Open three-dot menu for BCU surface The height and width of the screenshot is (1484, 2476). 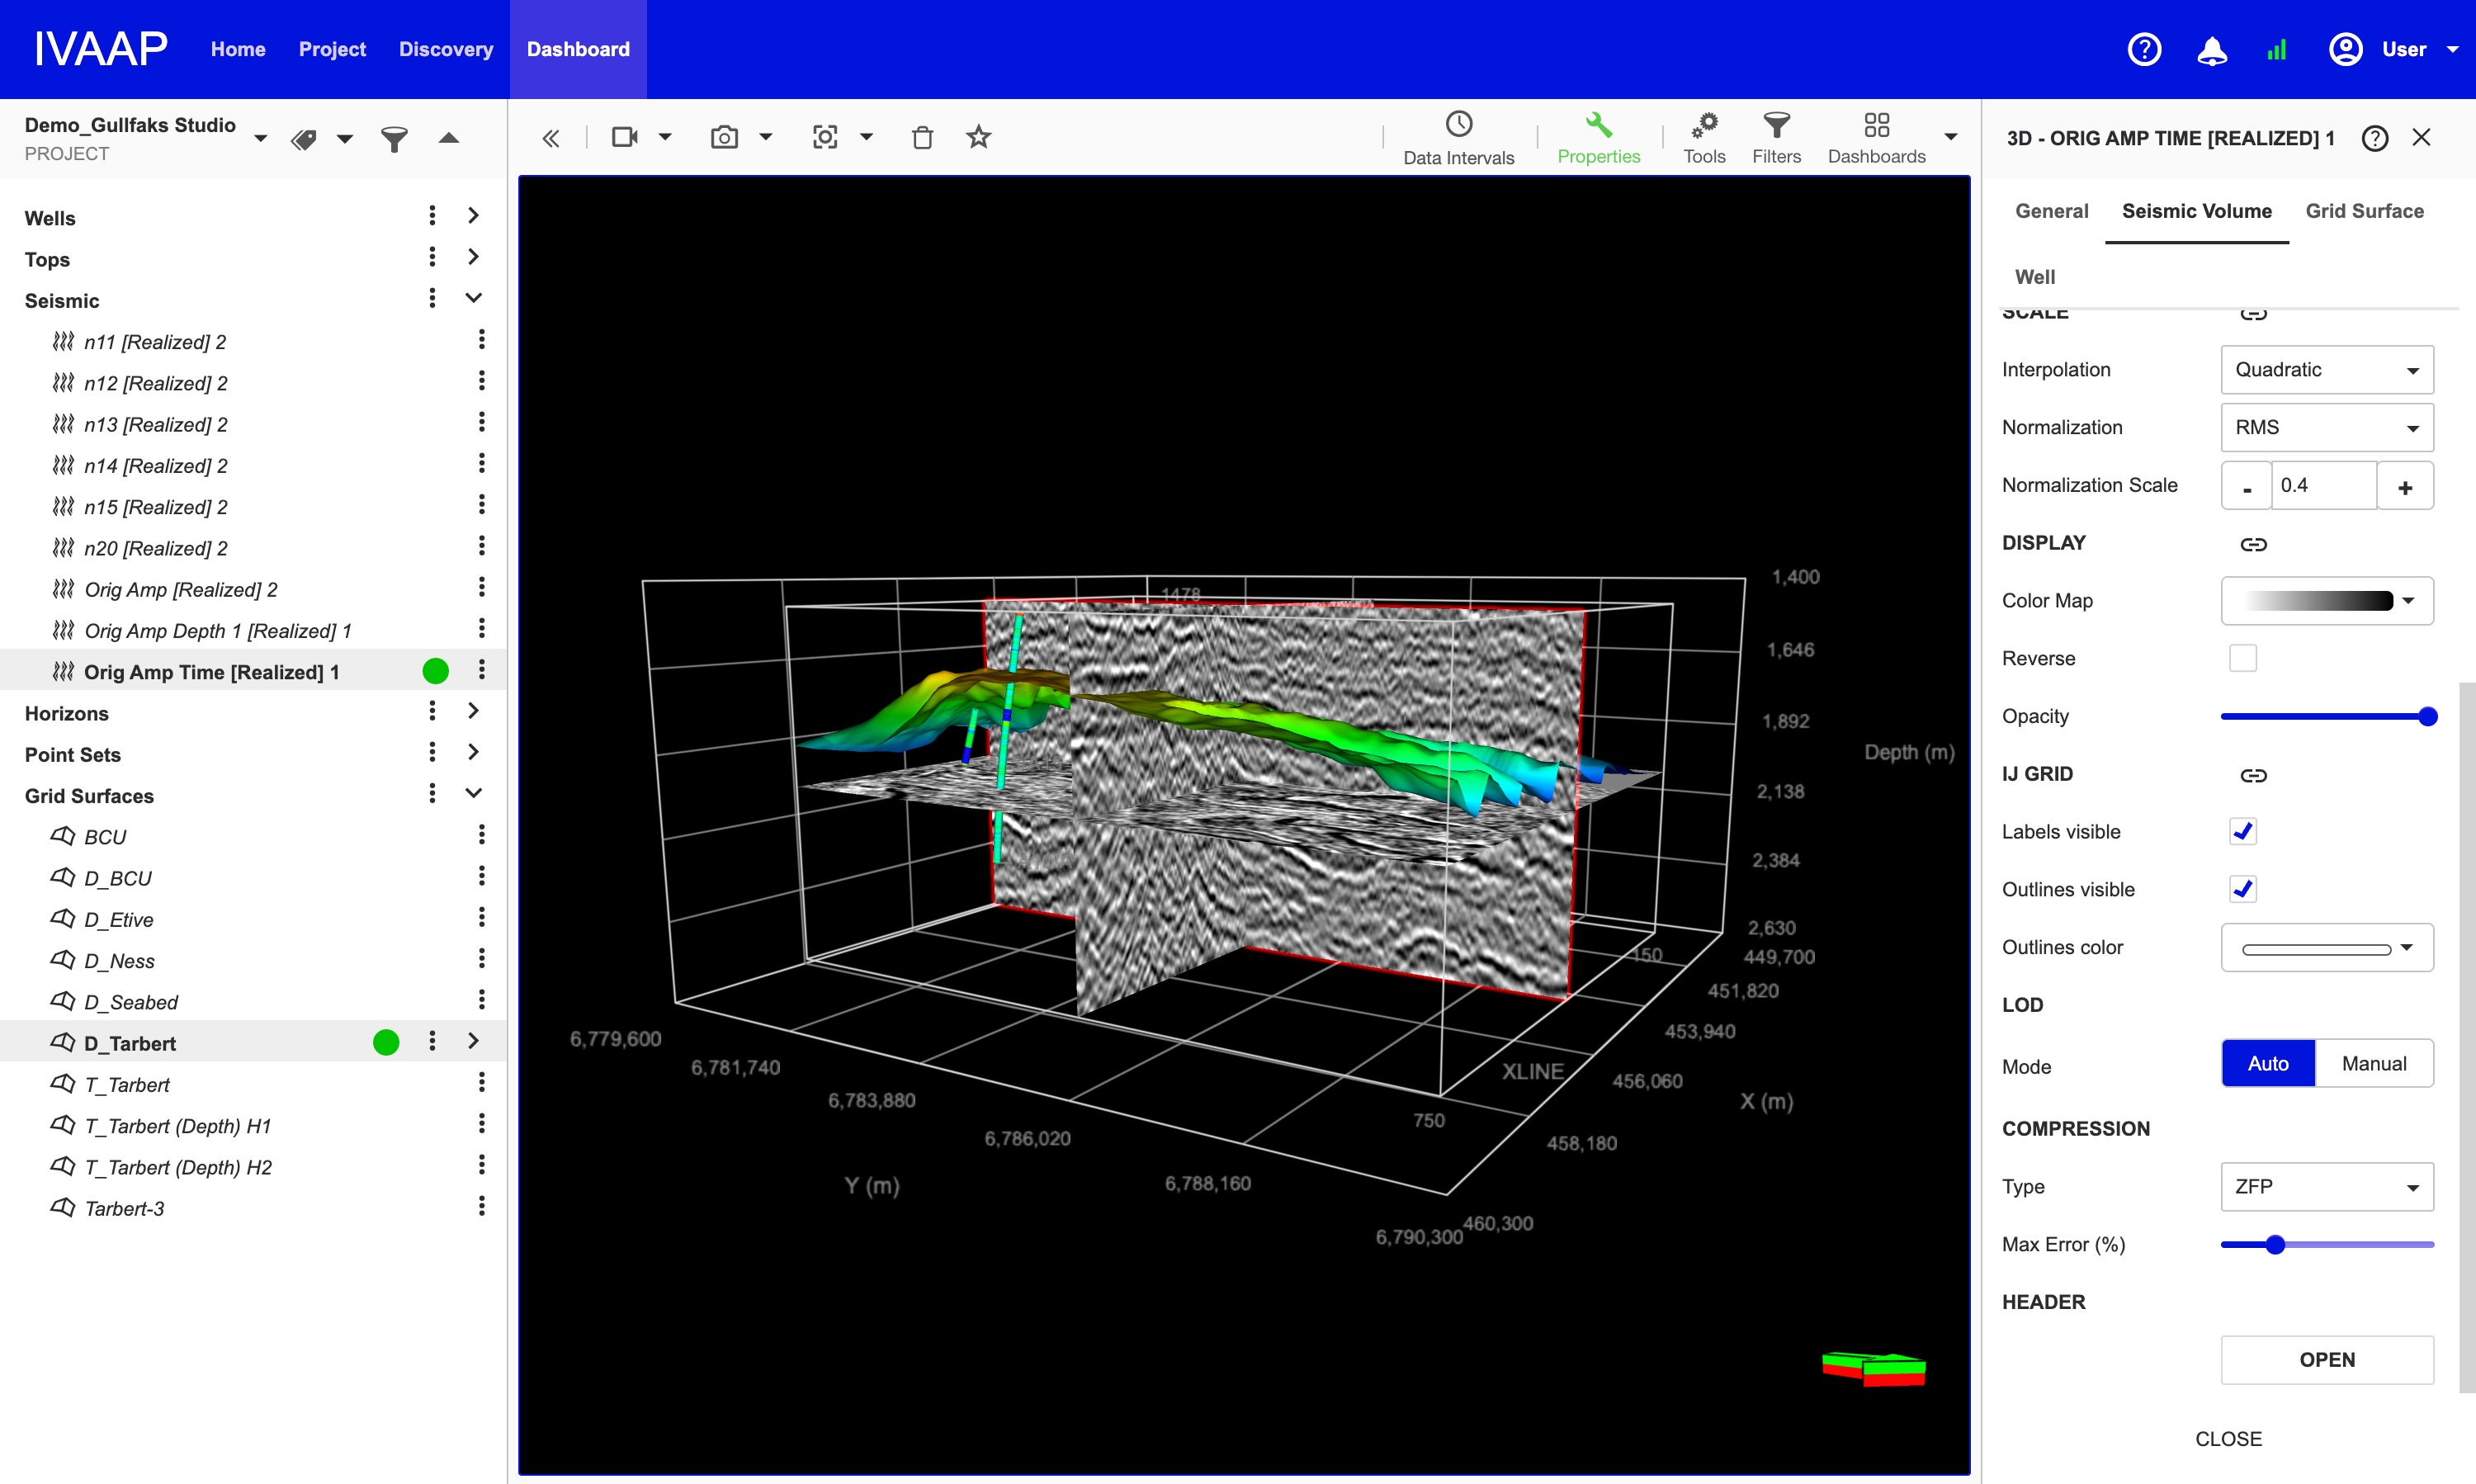point(481,836)
